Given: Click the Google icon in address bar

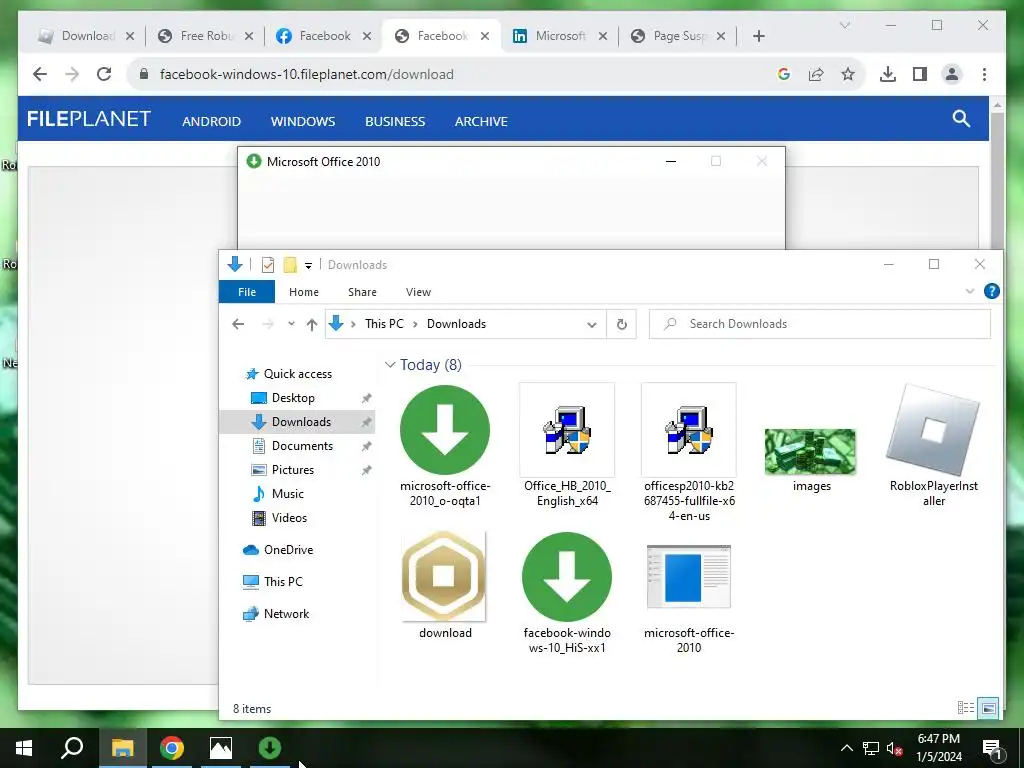Looking at the screenshot, I should [x=784, y=74].
